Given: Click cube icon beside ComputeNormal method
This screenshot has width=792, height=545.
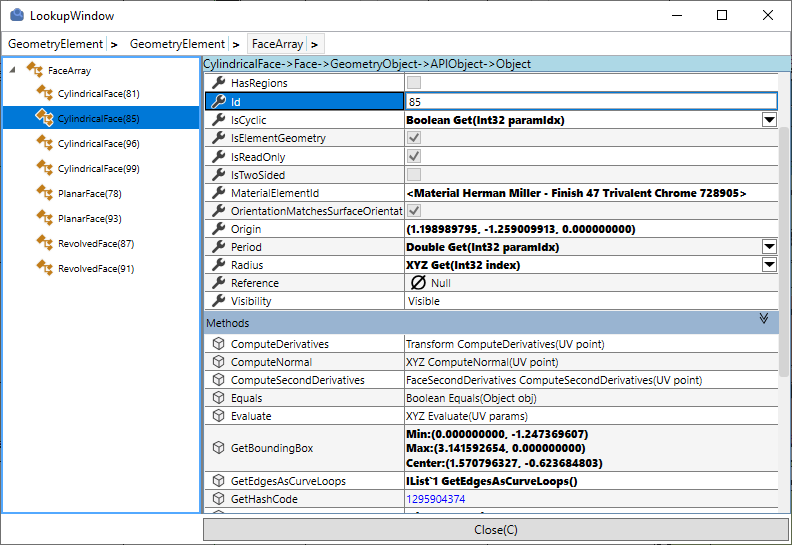Looking at the screenshot, I should point(218,362).
